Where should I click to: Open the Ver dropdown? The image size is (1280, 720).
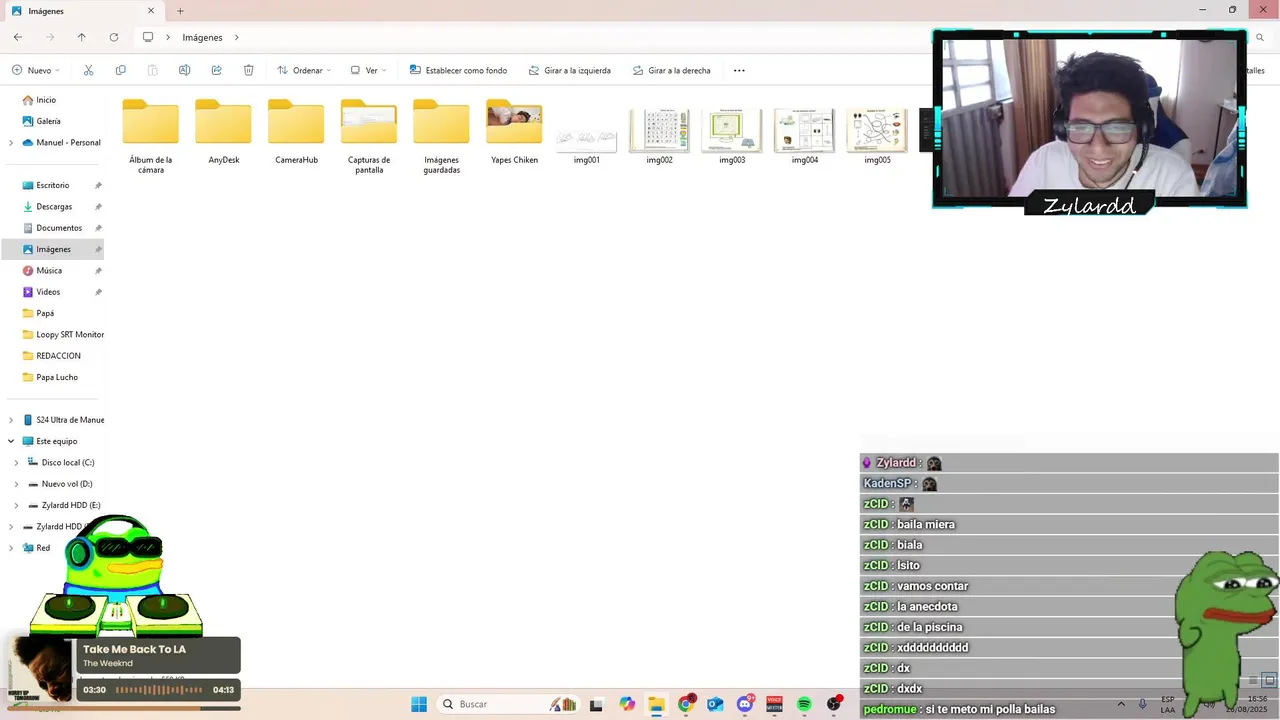click(368, 70)
